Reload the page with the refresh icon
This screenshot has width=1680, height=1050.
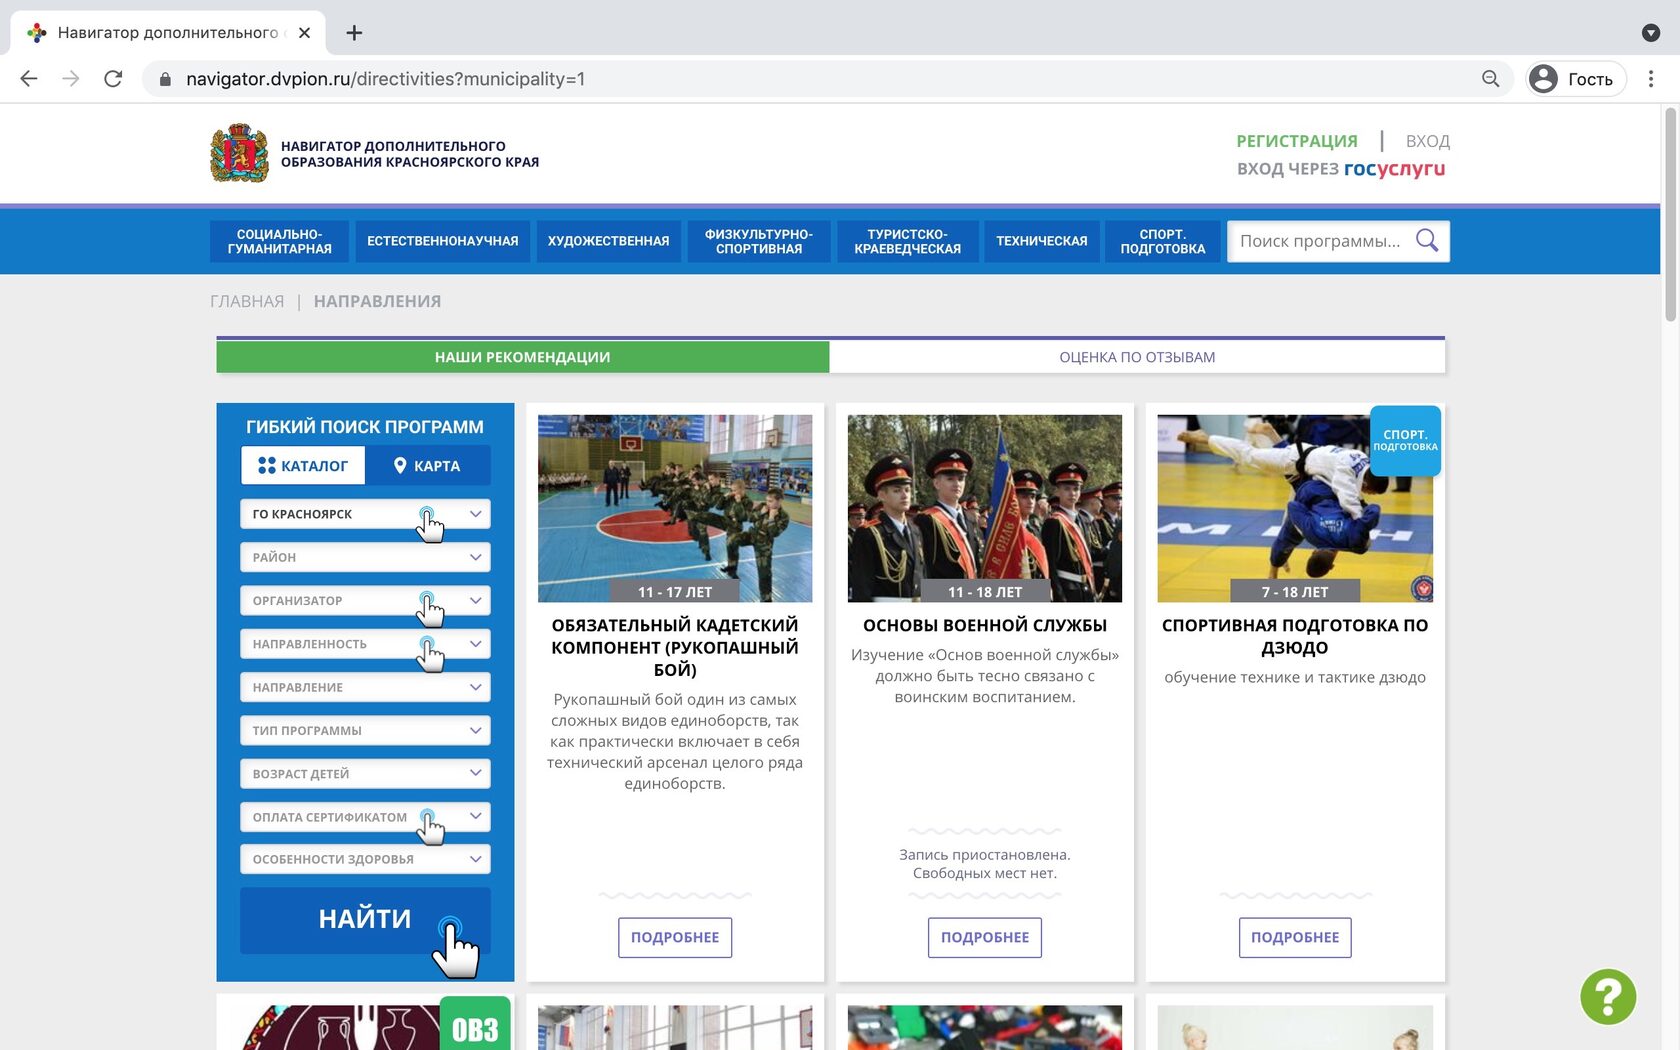pos(113,79)
